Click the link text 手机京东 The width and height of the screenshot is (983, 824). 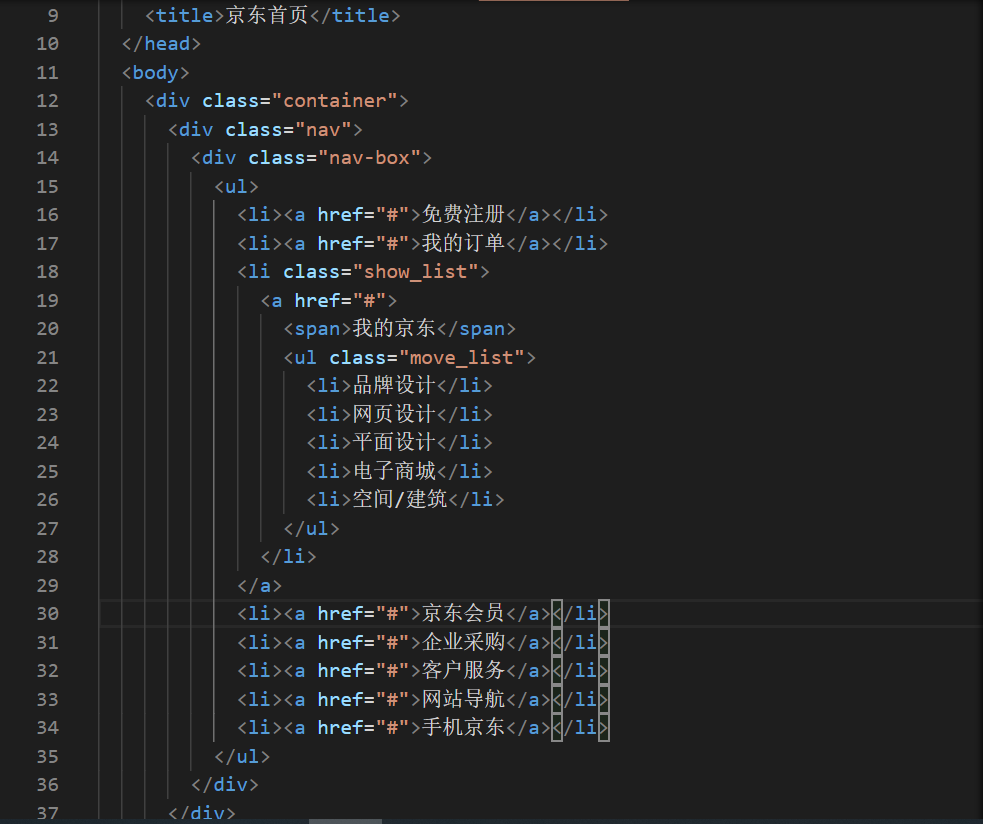tap(463, 727)
